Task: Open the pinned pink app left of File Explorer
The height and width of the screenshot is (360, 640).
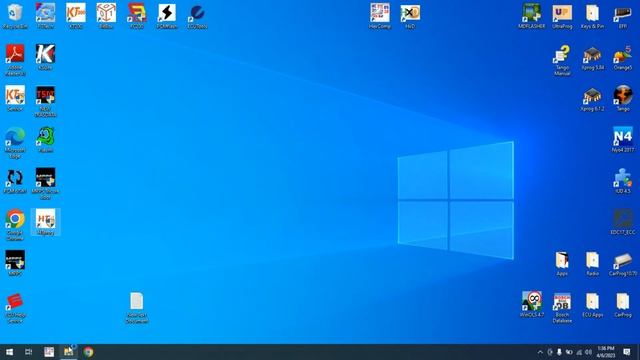Action: [49, 352]
